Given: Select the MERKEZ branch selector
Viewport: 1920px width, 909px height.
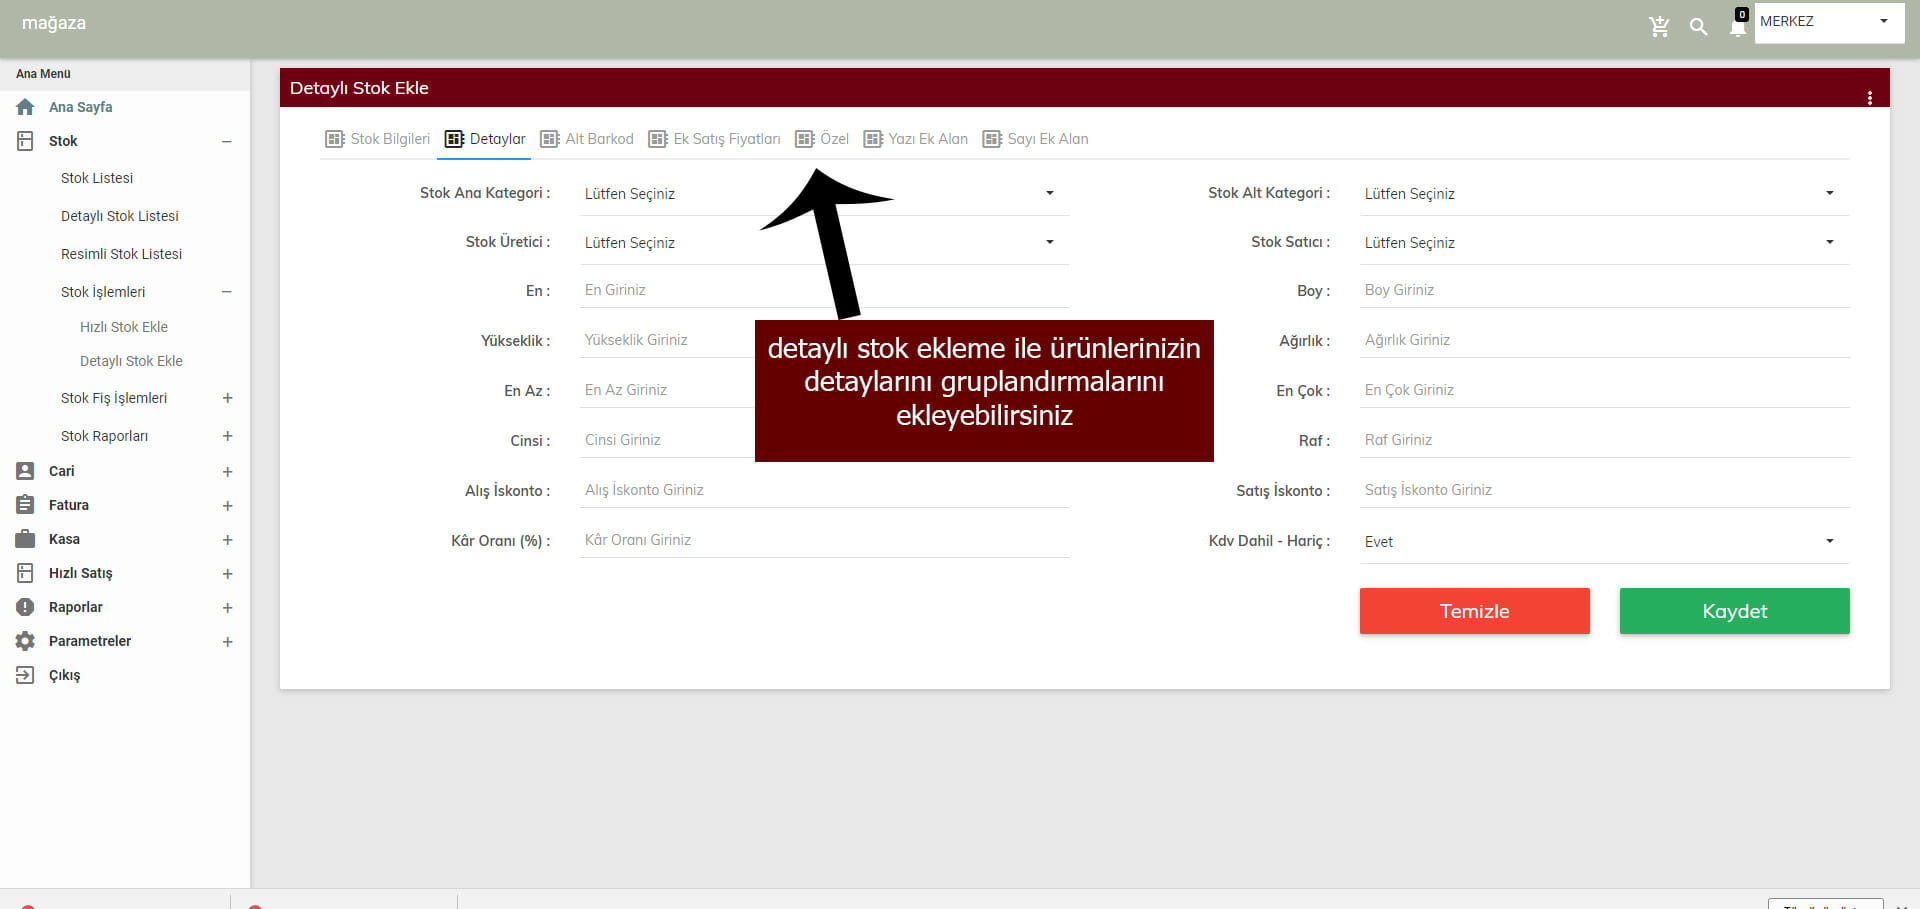Looking at the screenshot, I should (x=1827, y=22).
